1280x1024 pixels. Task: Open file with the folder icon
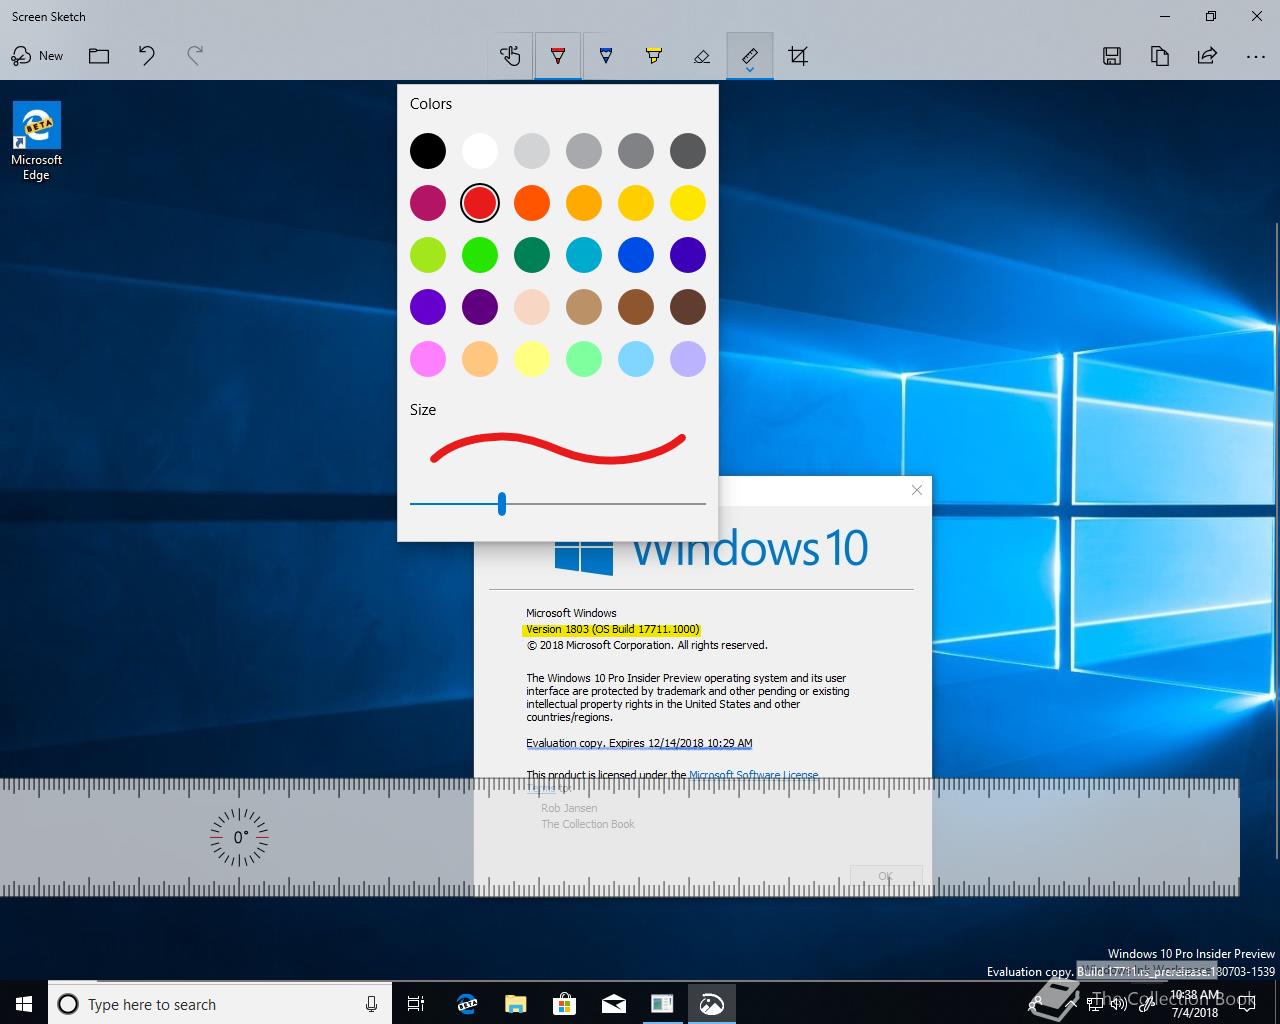[99, 56]
